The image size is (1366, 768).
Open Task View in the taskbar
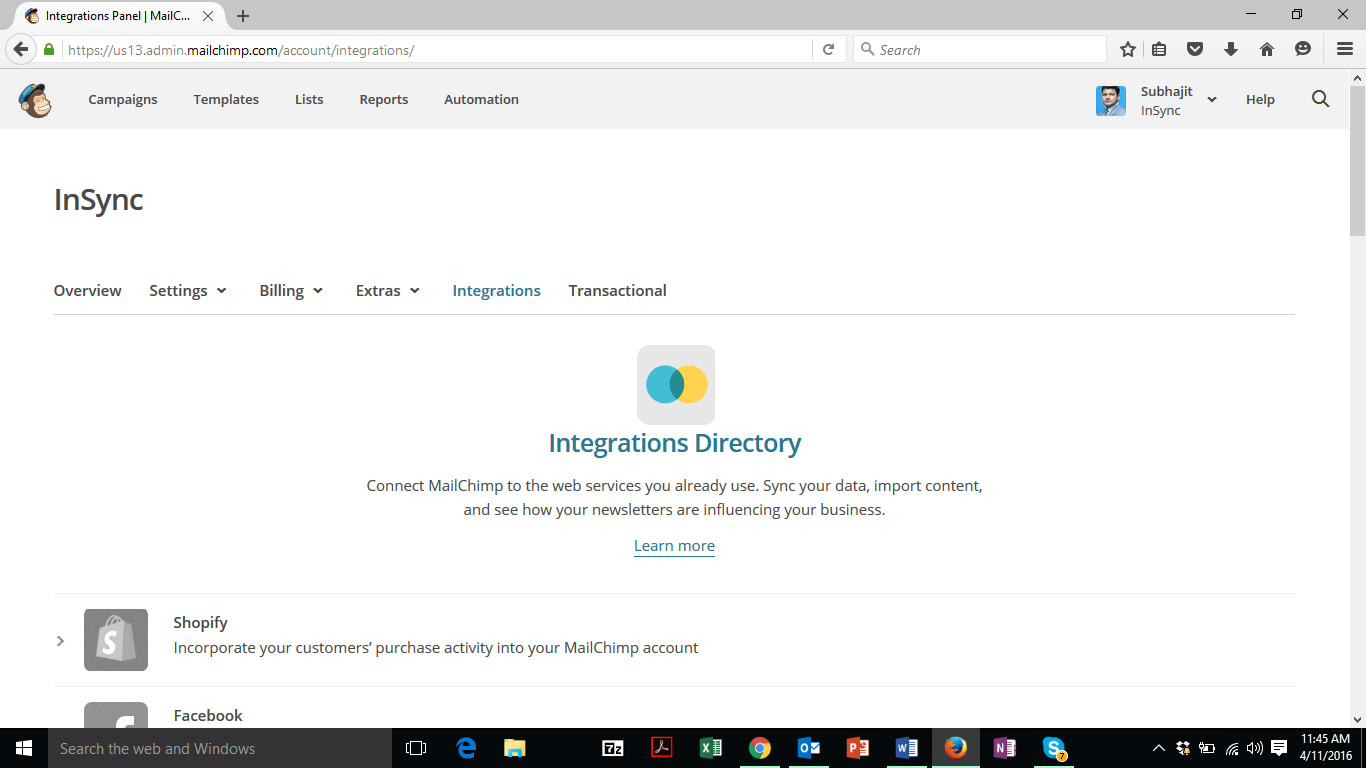pos(416,748)
